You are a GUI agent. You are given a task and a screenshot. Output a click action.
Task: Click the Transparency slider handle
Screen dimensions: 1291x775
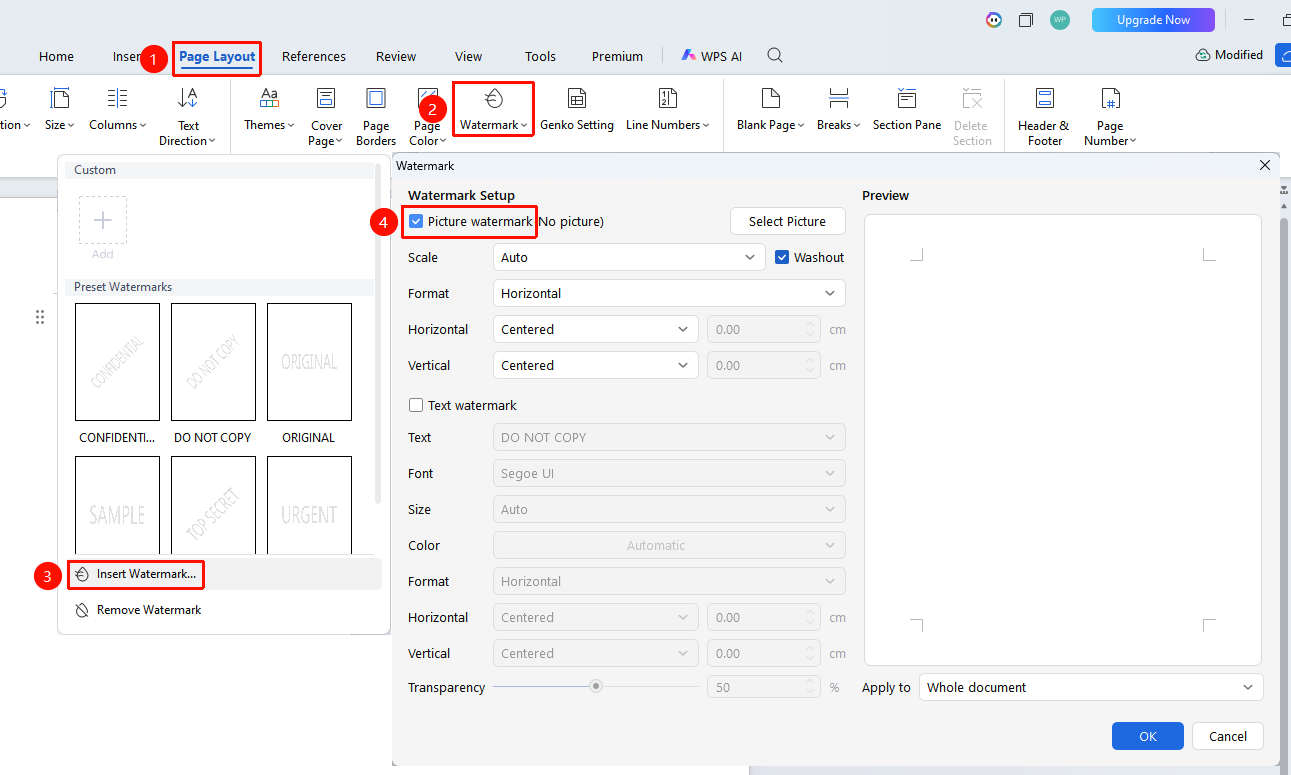click(x=596, y=686)
